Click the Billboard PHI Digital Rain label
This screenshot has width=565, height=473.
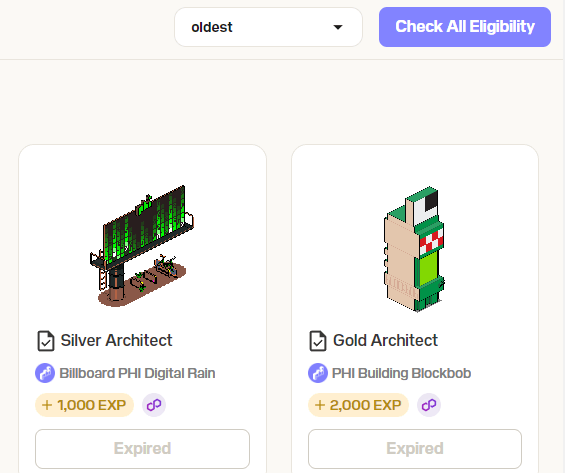pyautogui.click(x=137, y=373)
